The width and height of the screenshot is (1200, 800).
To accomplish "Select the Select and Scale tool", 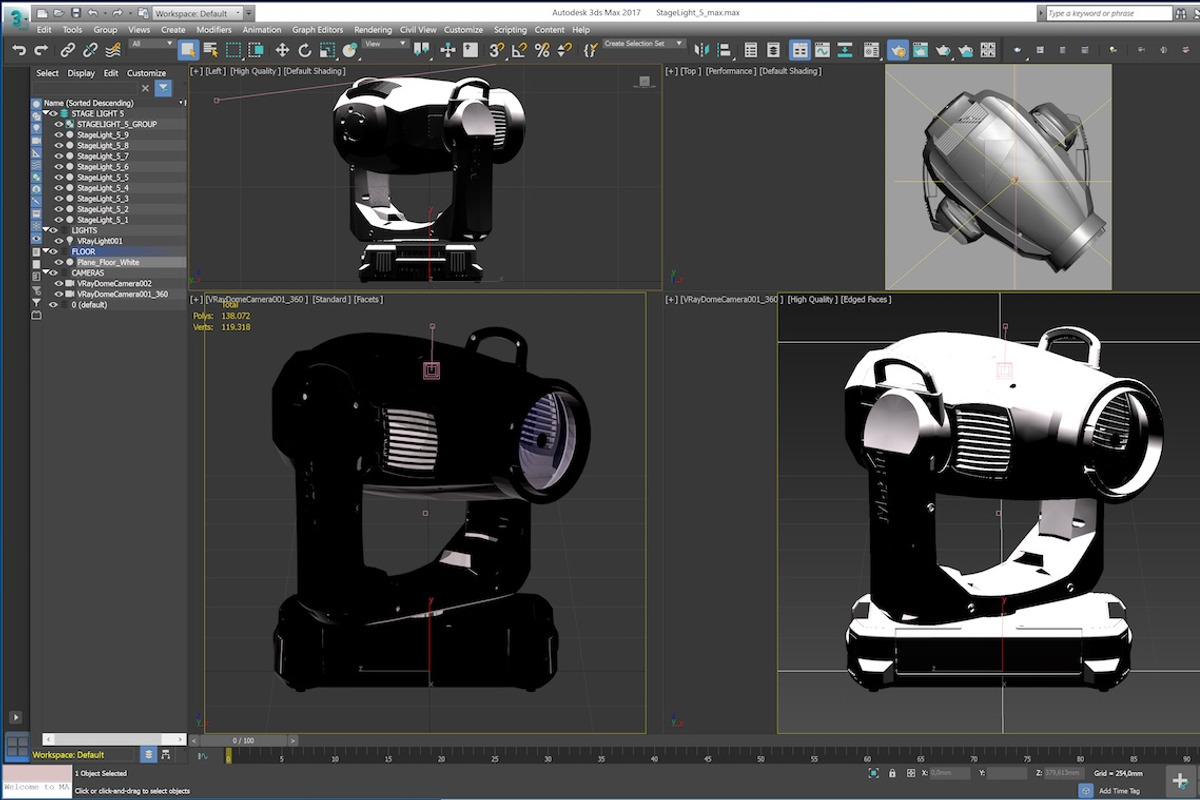I will pos(327,50).
